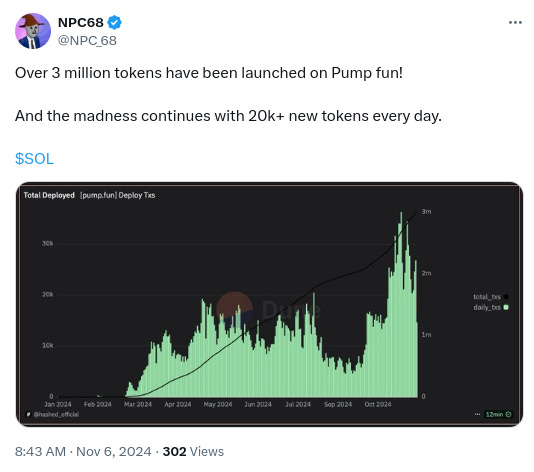This screenshot has width=534, height=472.
Task: Click the Total Deployed chart title
Action: pyautogui.click(x=49, y=195)
